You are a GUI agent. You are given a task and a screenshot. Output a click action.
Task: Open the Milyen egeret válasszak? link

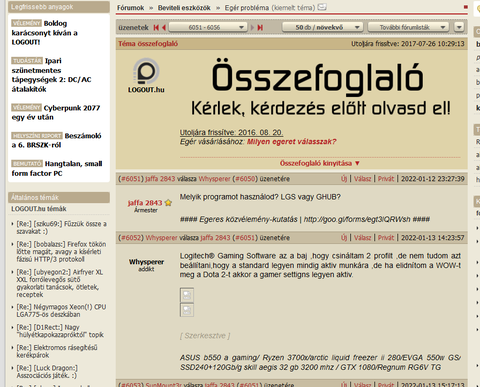click(292, 142)
